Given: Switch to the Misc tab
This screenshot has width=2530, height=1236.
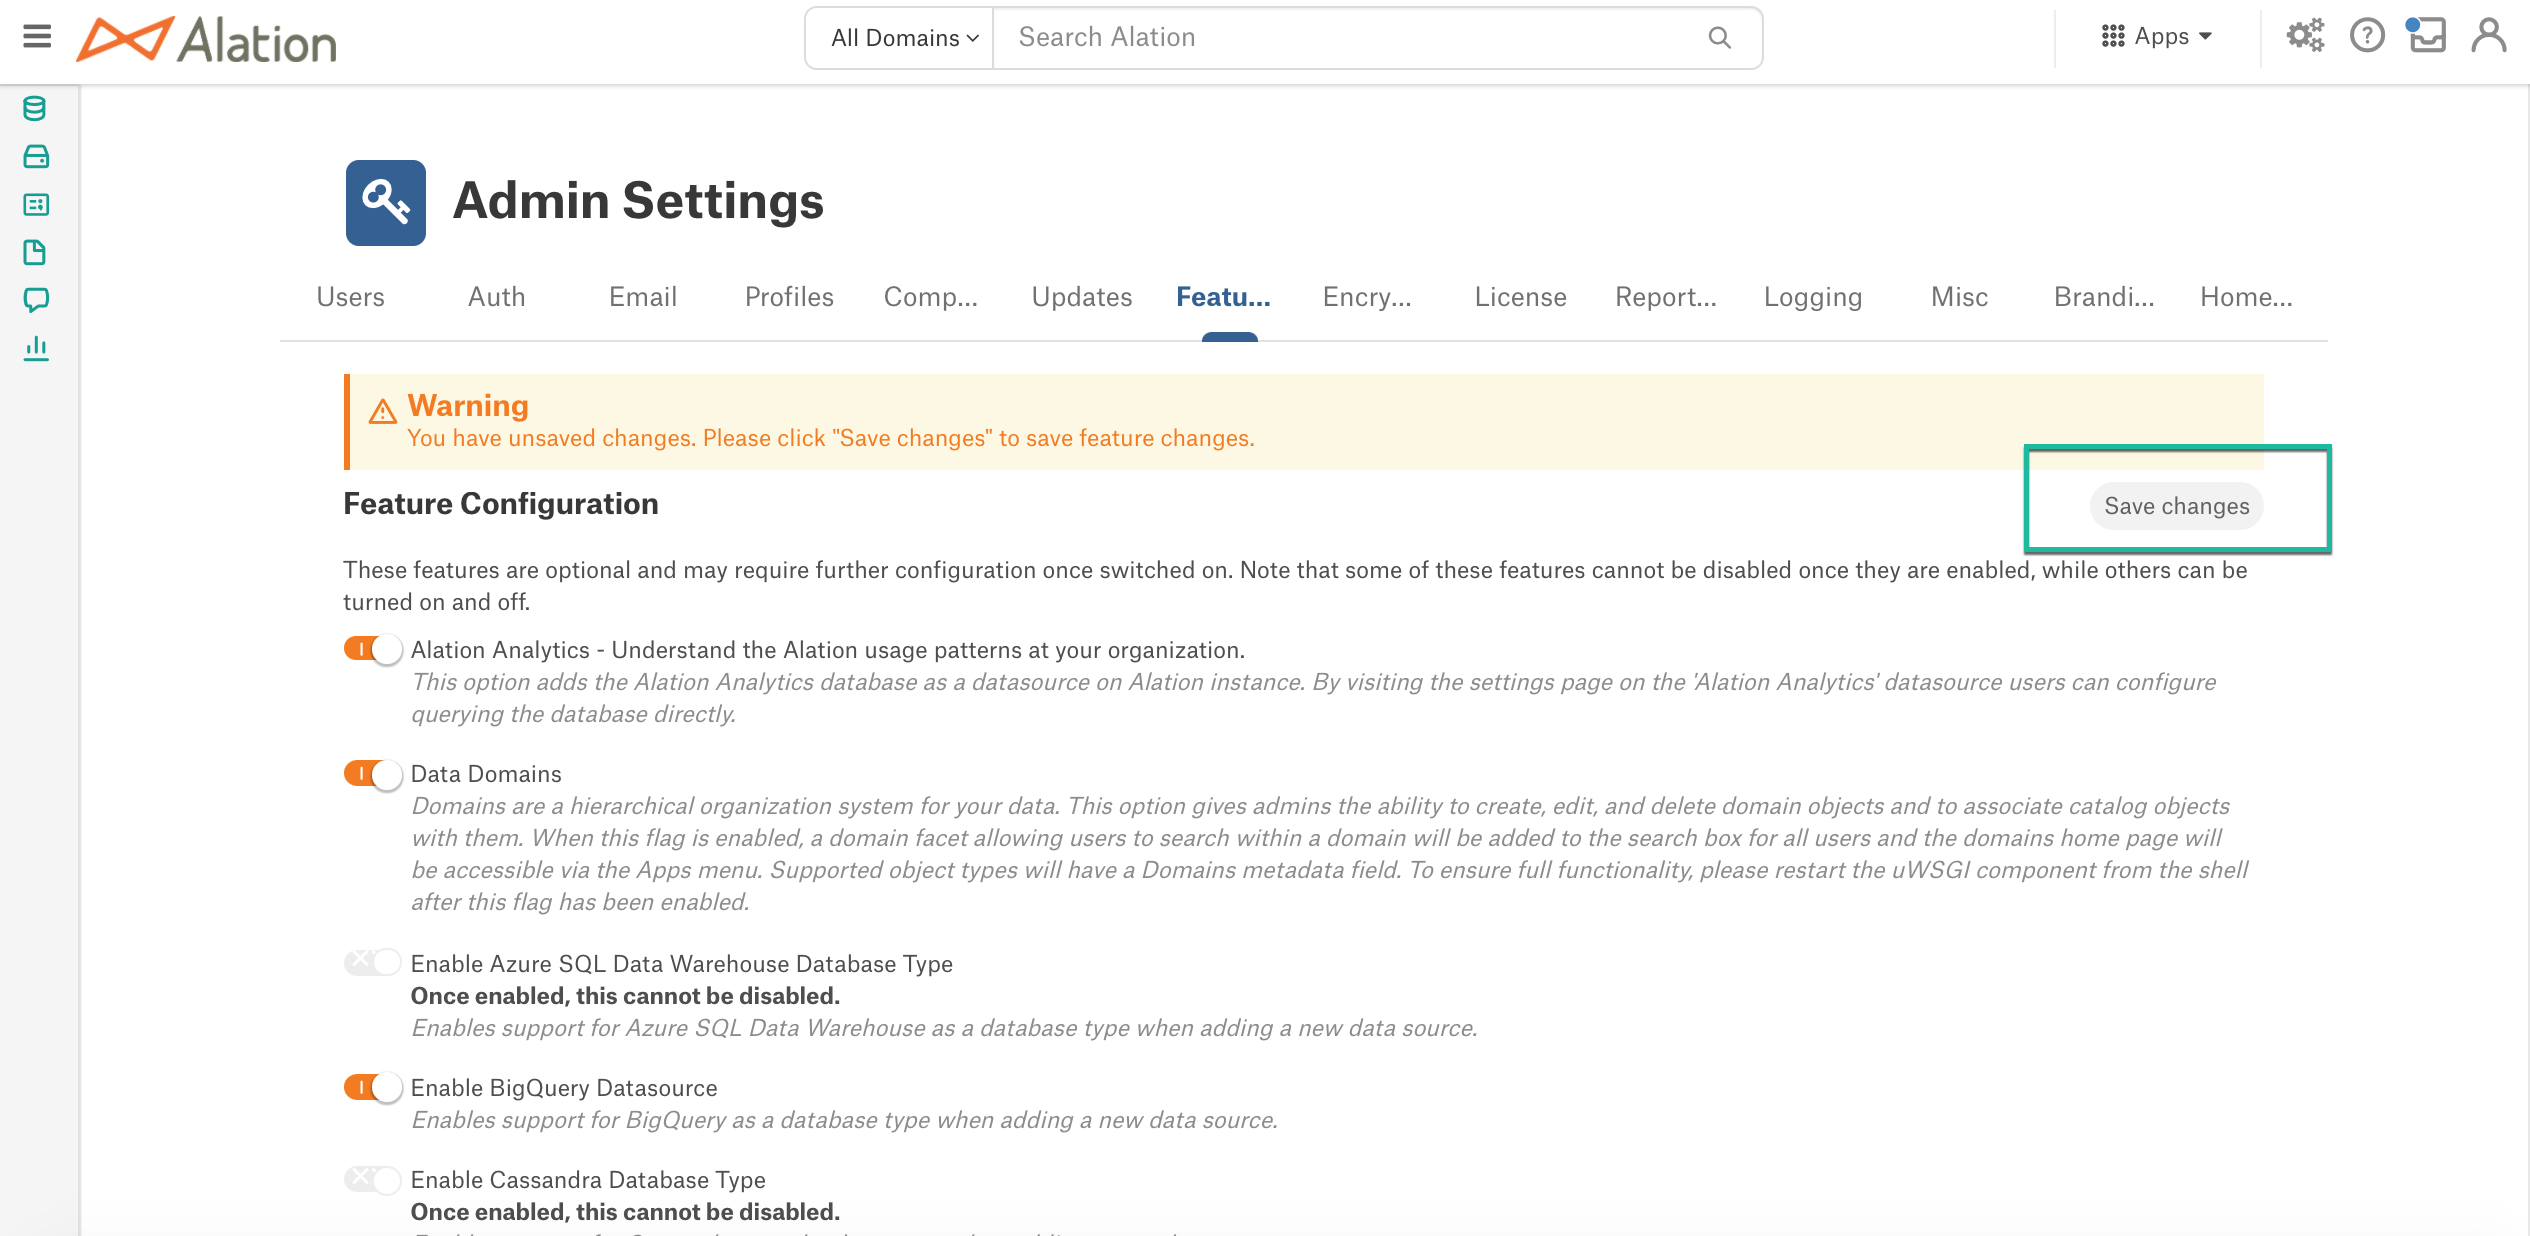Looking at the screenshot, I should pos(1960,297).
